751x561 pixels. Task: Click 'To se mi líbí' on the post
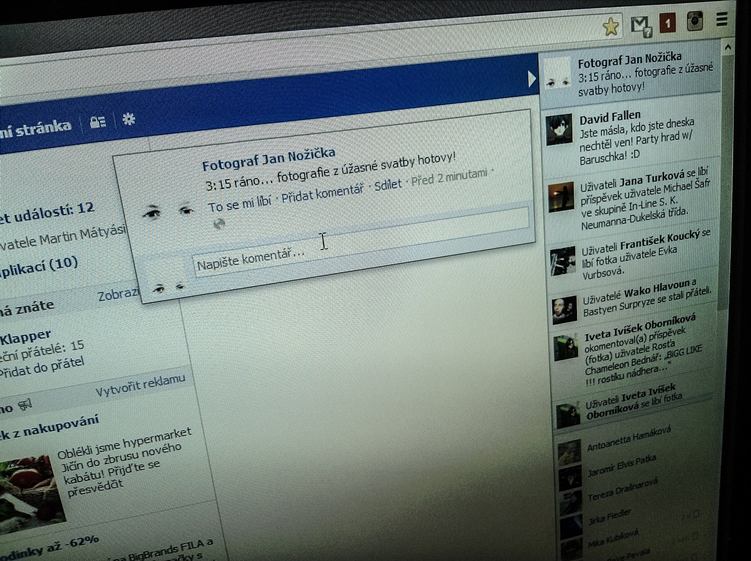tap(239, 204)
